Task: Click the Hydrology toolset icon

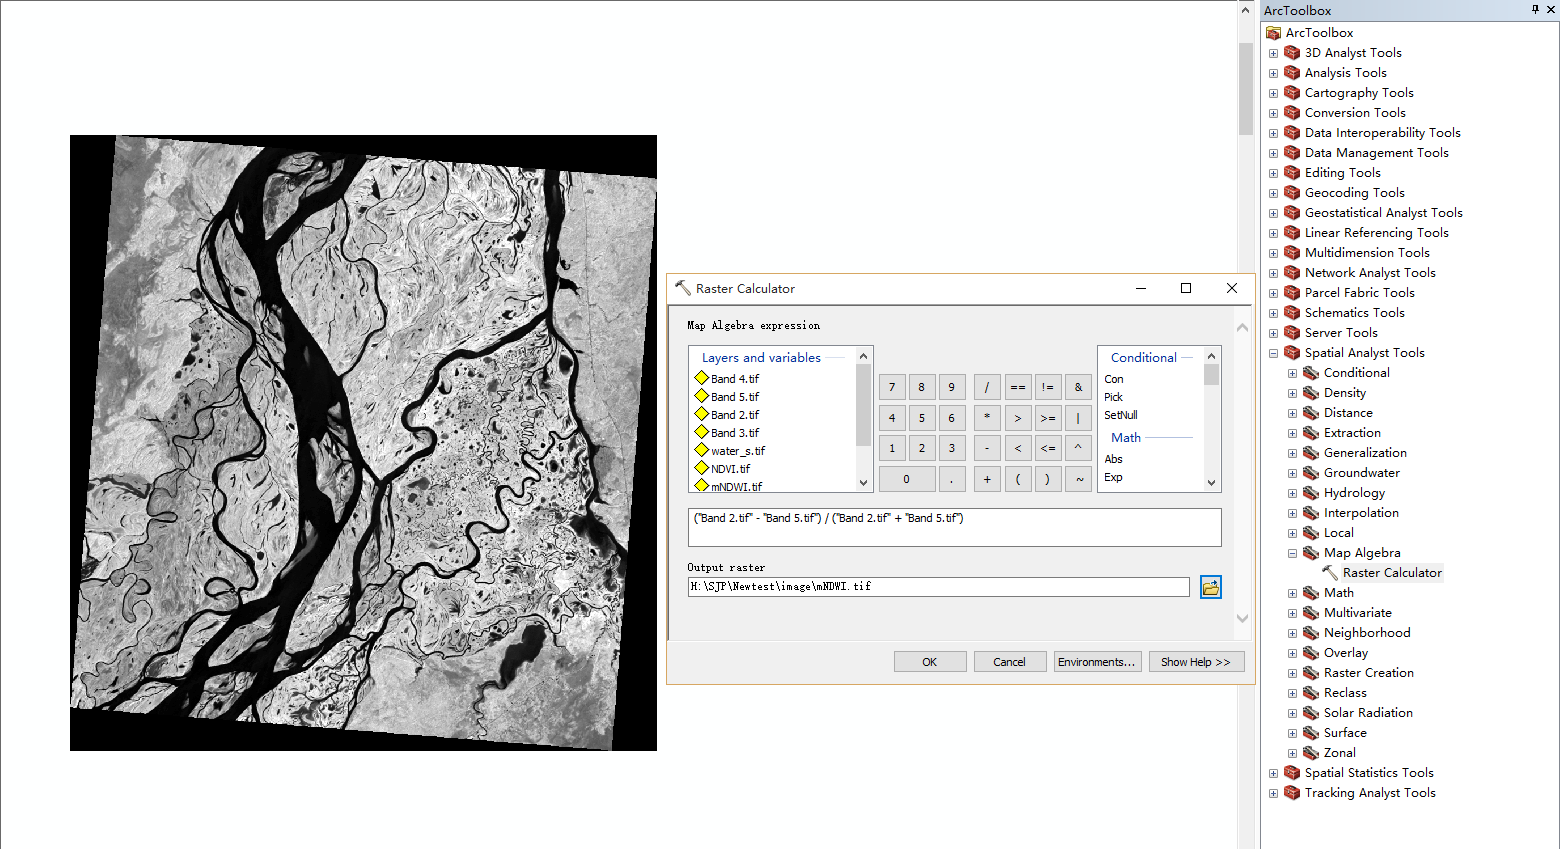Action: click(1311, 492)
